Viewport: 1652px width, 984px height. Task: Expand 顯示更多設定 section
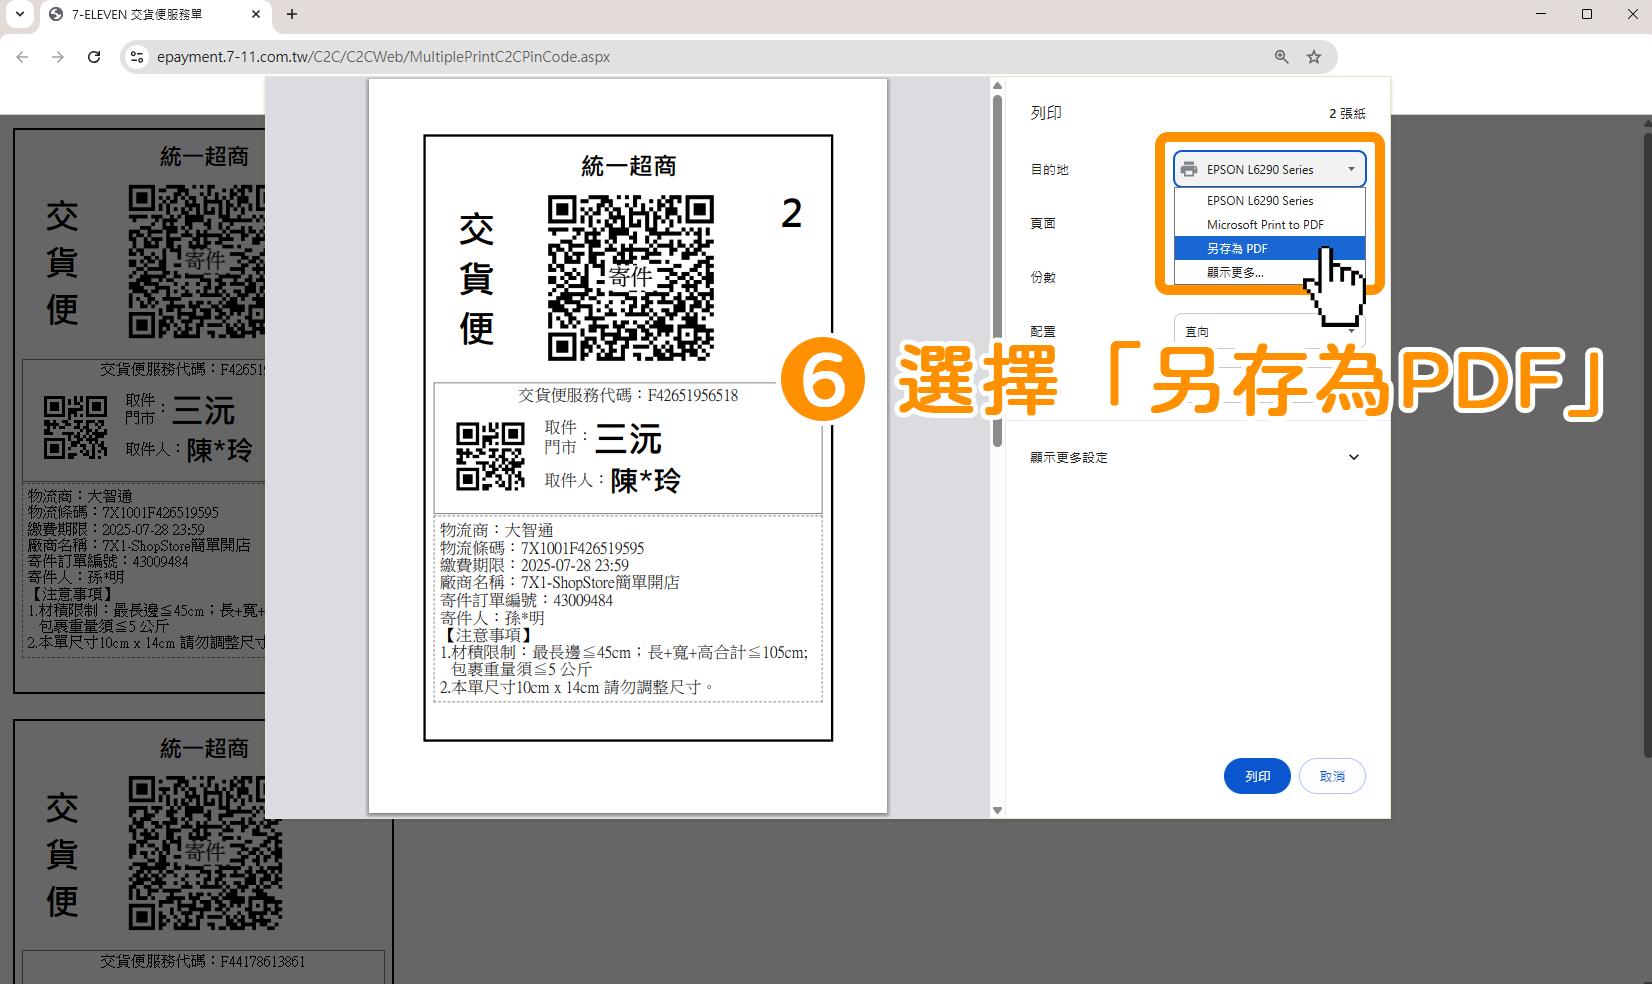1195,457
